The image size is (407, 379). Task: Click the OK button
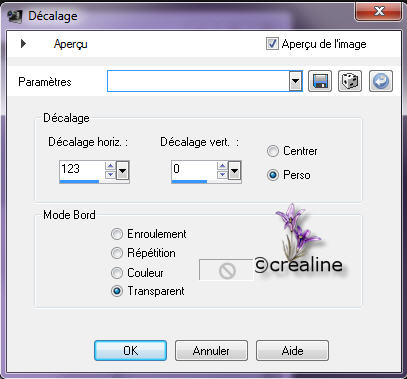(130, 351)
